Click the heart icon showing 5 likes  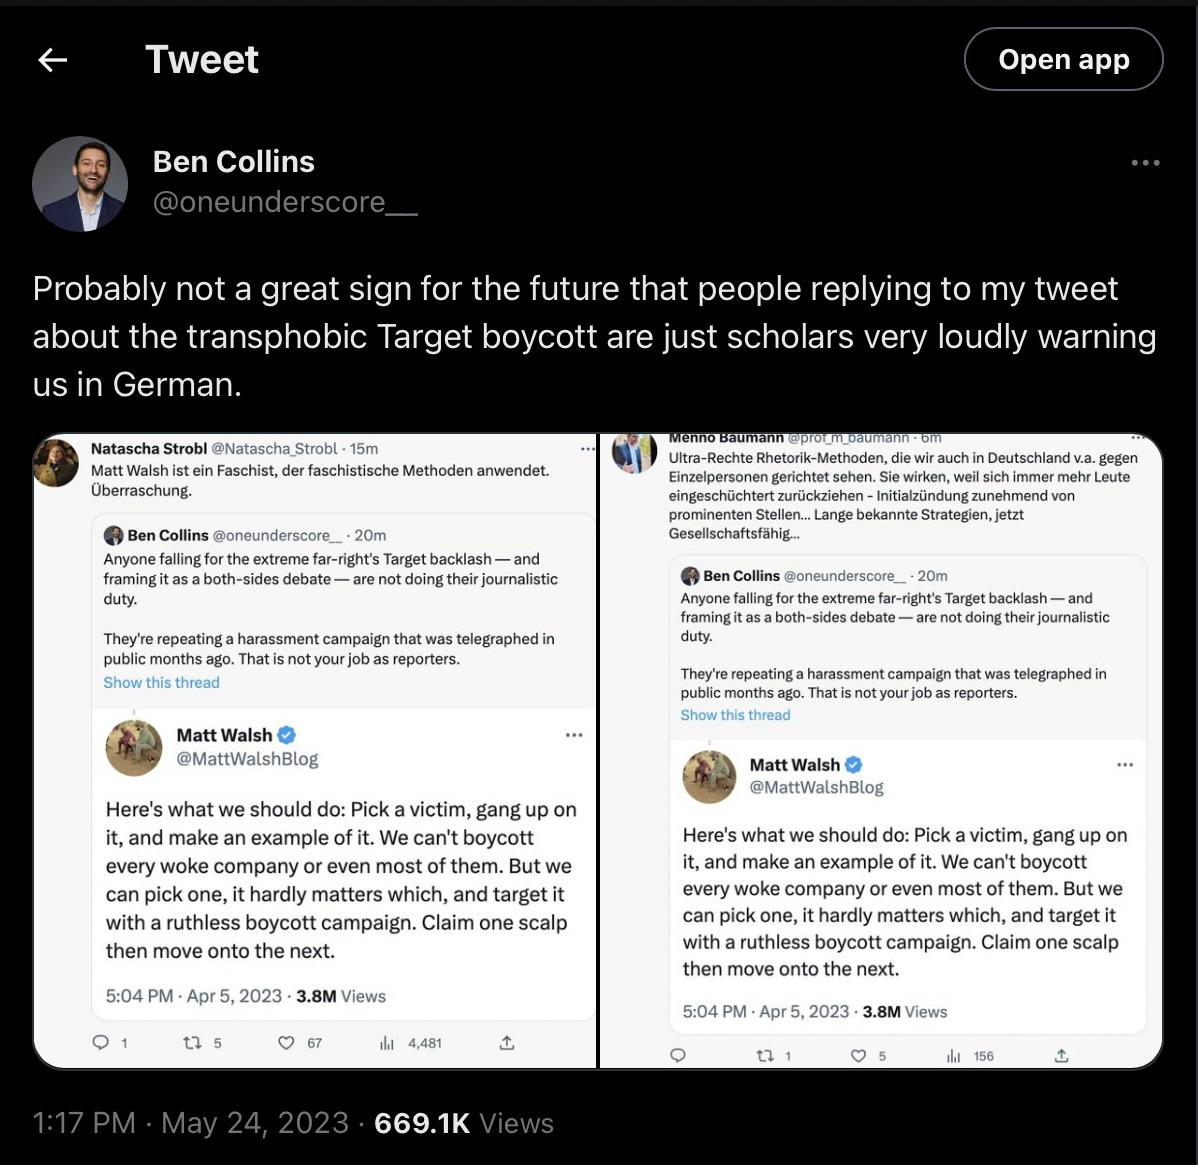tap(858, 1056)
